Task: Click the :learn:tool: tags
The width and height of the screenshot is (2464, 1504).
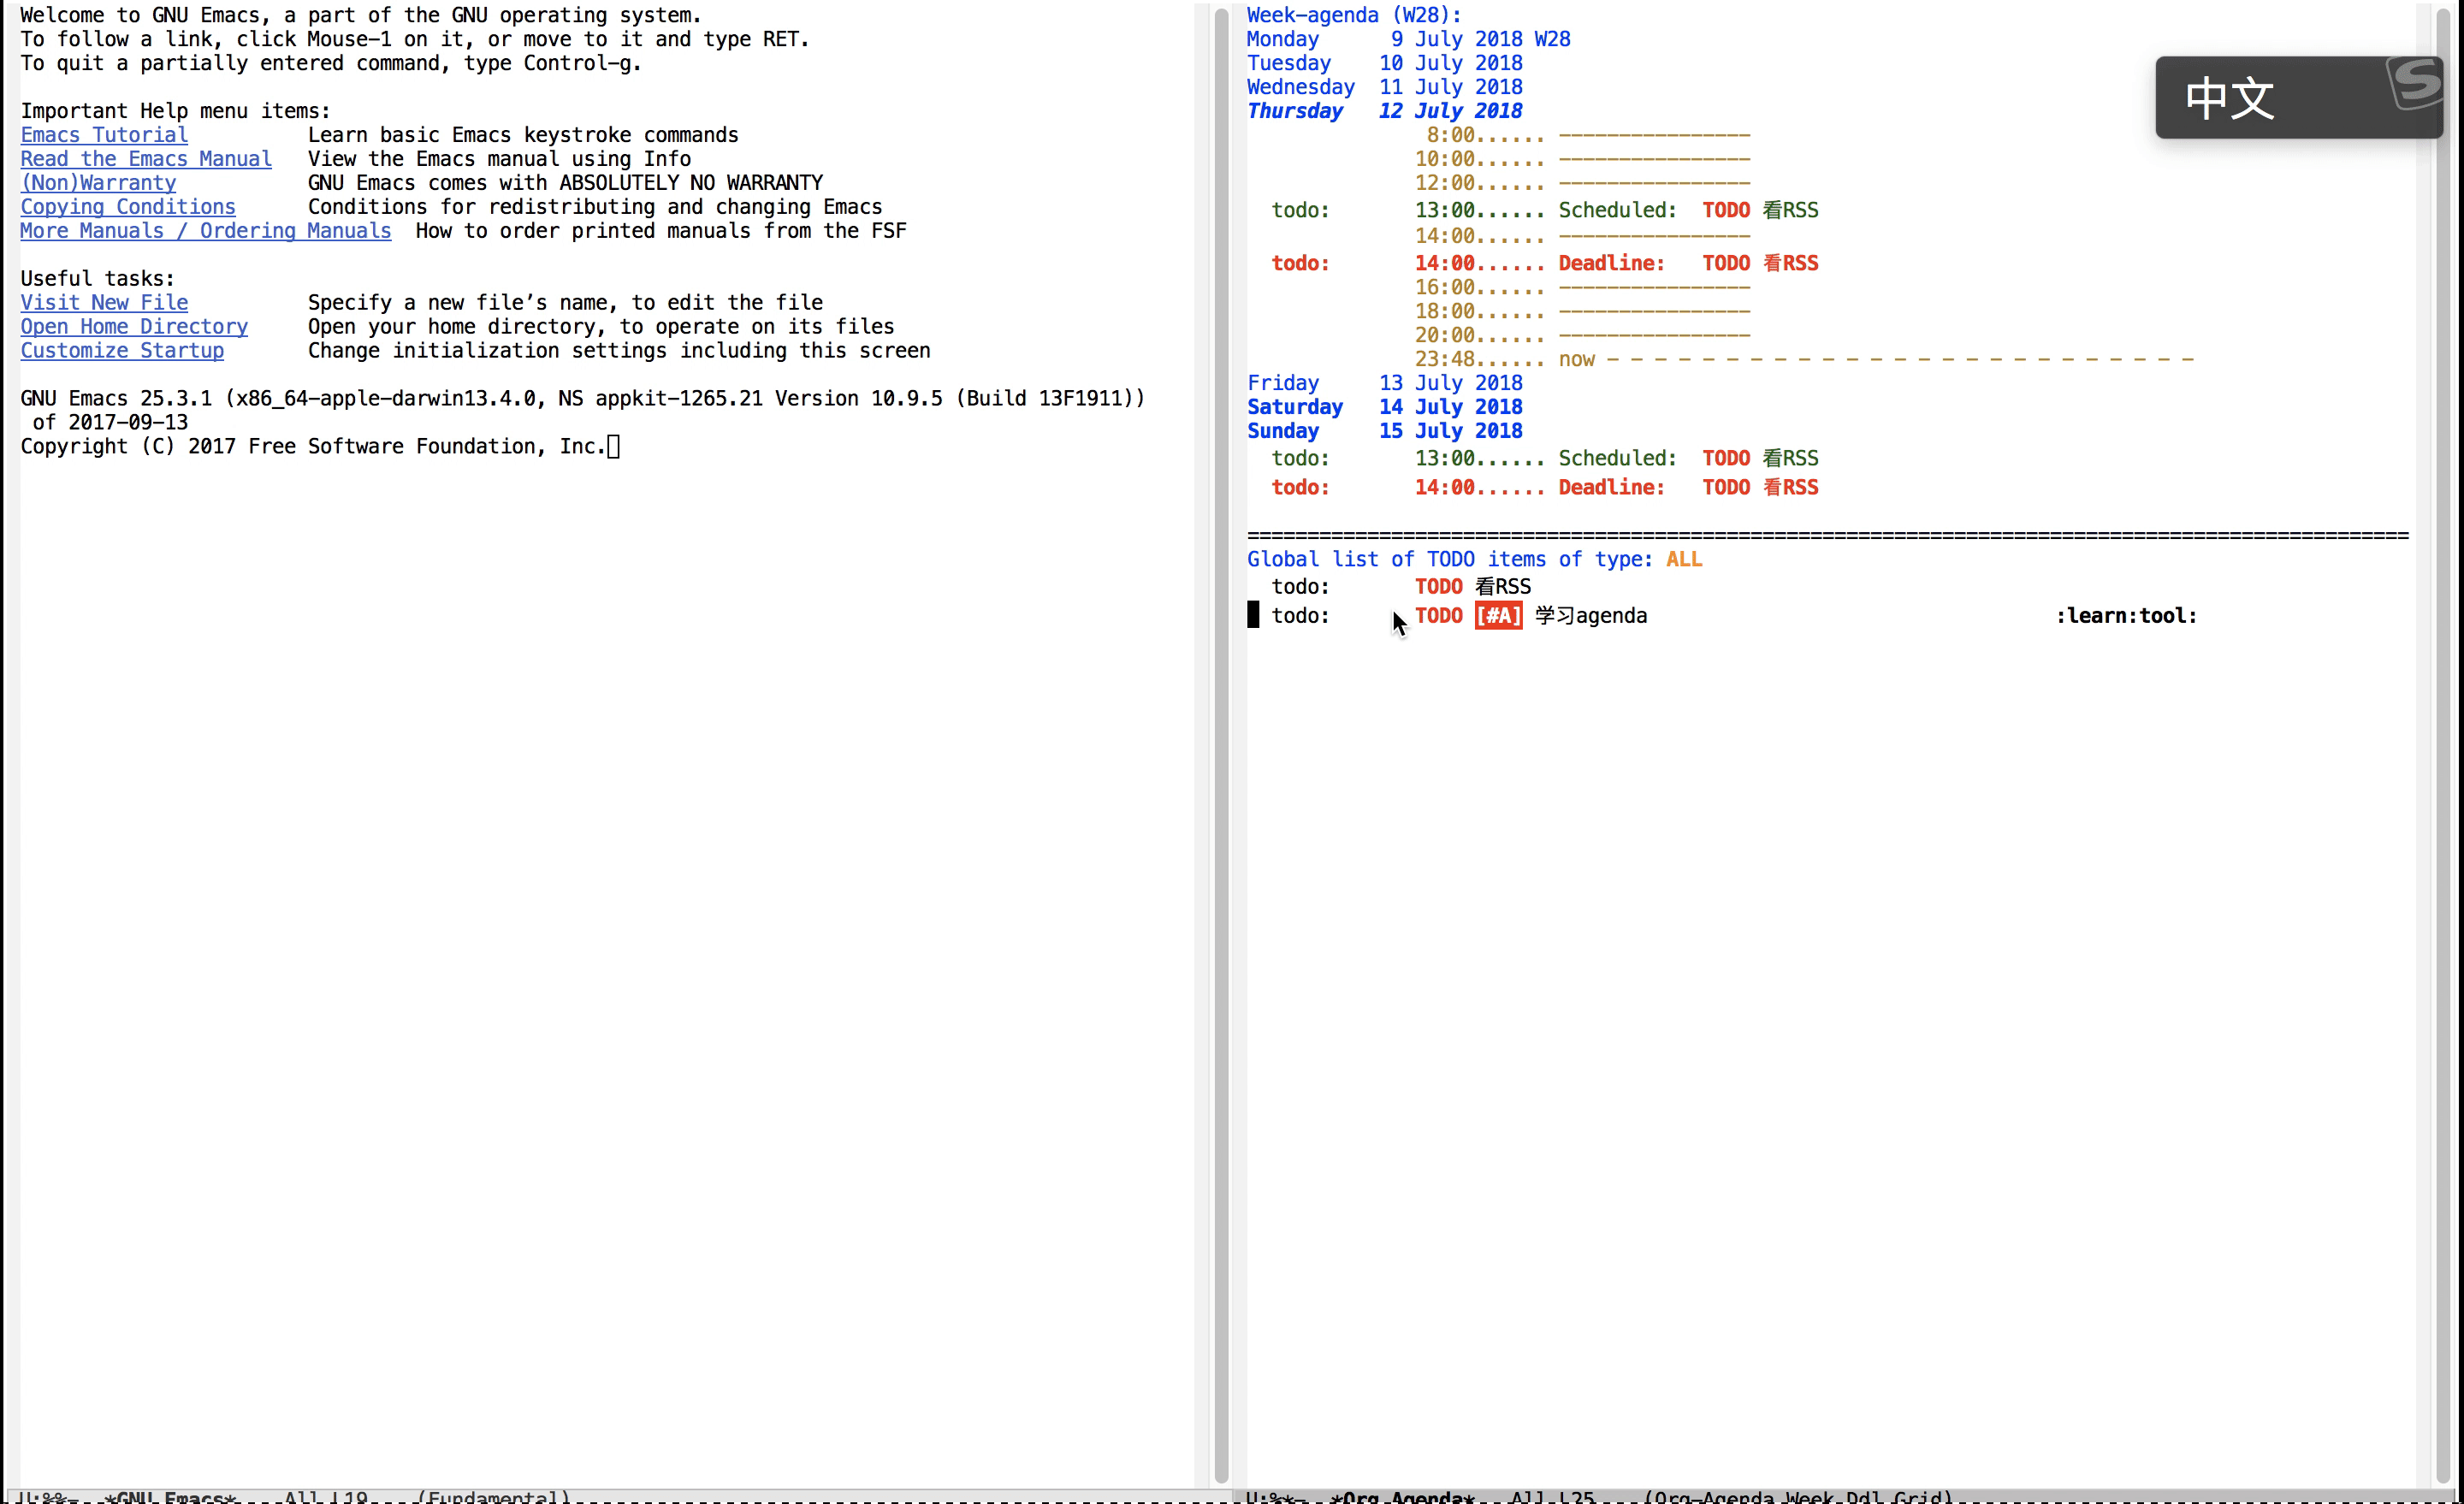Action: pyautogui.click(x=2126, y=616)
